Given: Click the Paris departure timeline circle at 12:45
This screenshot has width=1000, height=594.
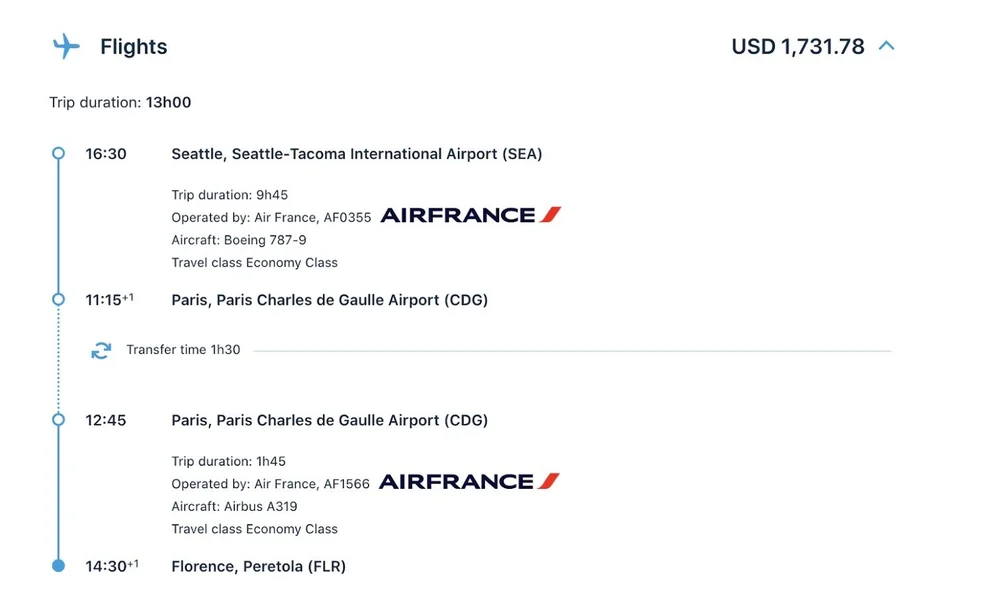Looking at the screenshot, I should click(58, 420).
